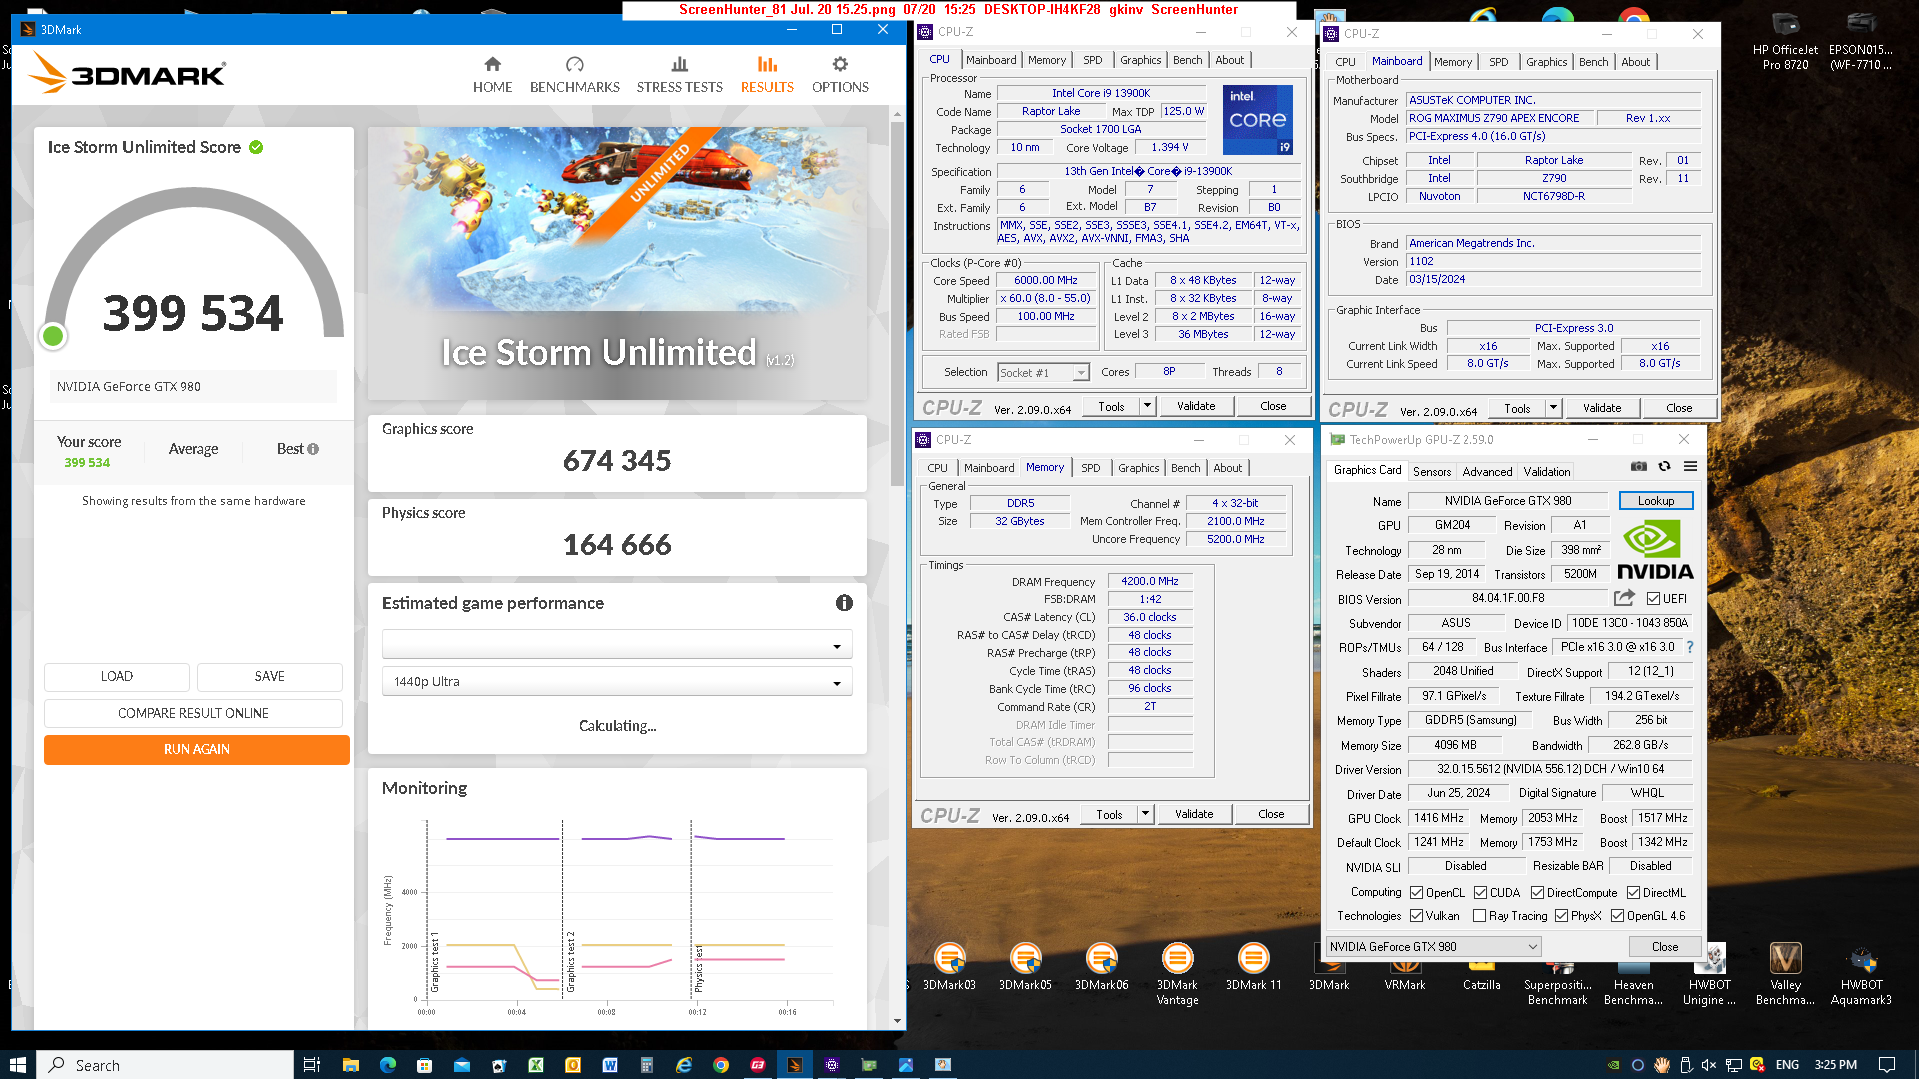The image size is (1919, 1079).
Task: Click Ice Storm Unlimited banner image
Action: [x=617, y=263]
